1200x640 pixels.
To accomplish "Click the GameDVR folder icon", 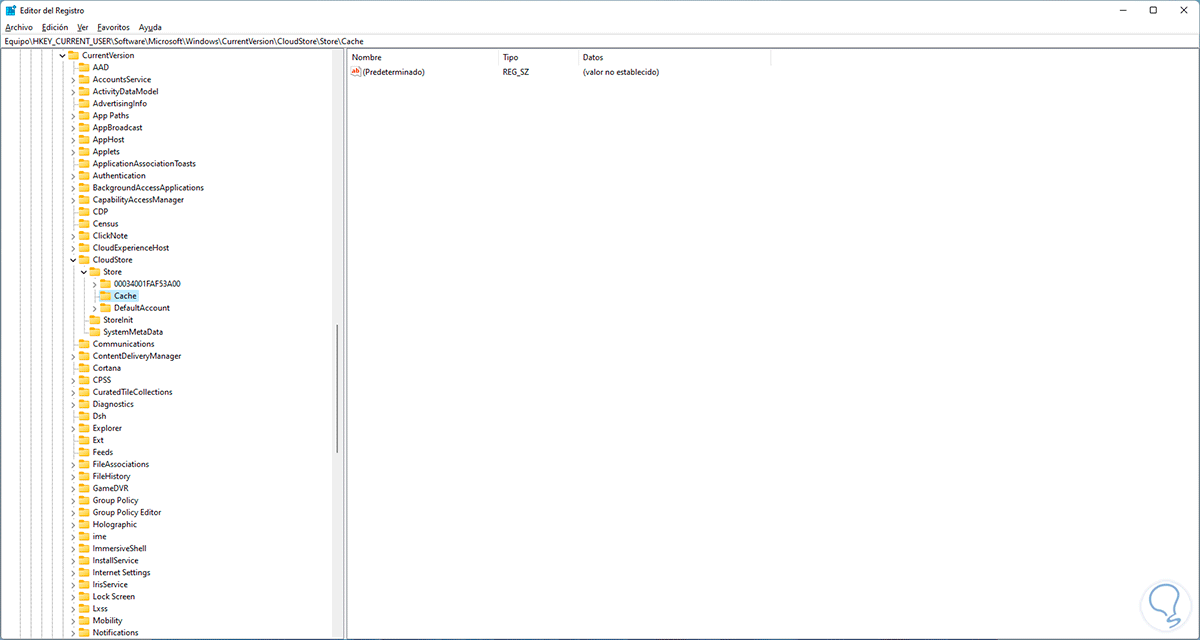I will pyautogui.click(x=84, y=488).
